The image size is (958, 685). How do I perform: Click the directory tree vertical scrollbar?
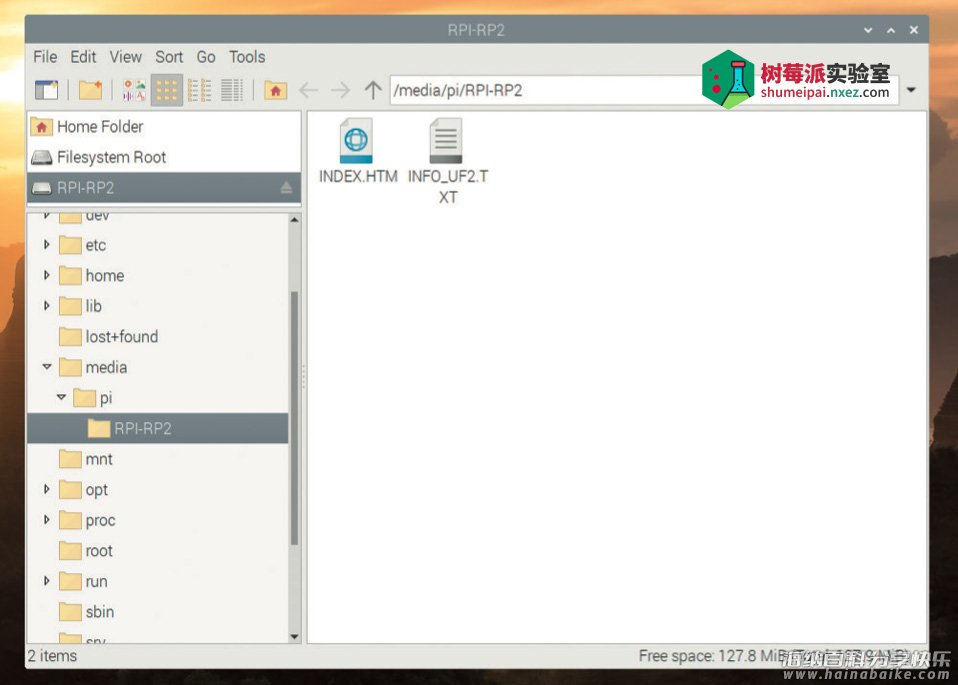click(294, 420)
